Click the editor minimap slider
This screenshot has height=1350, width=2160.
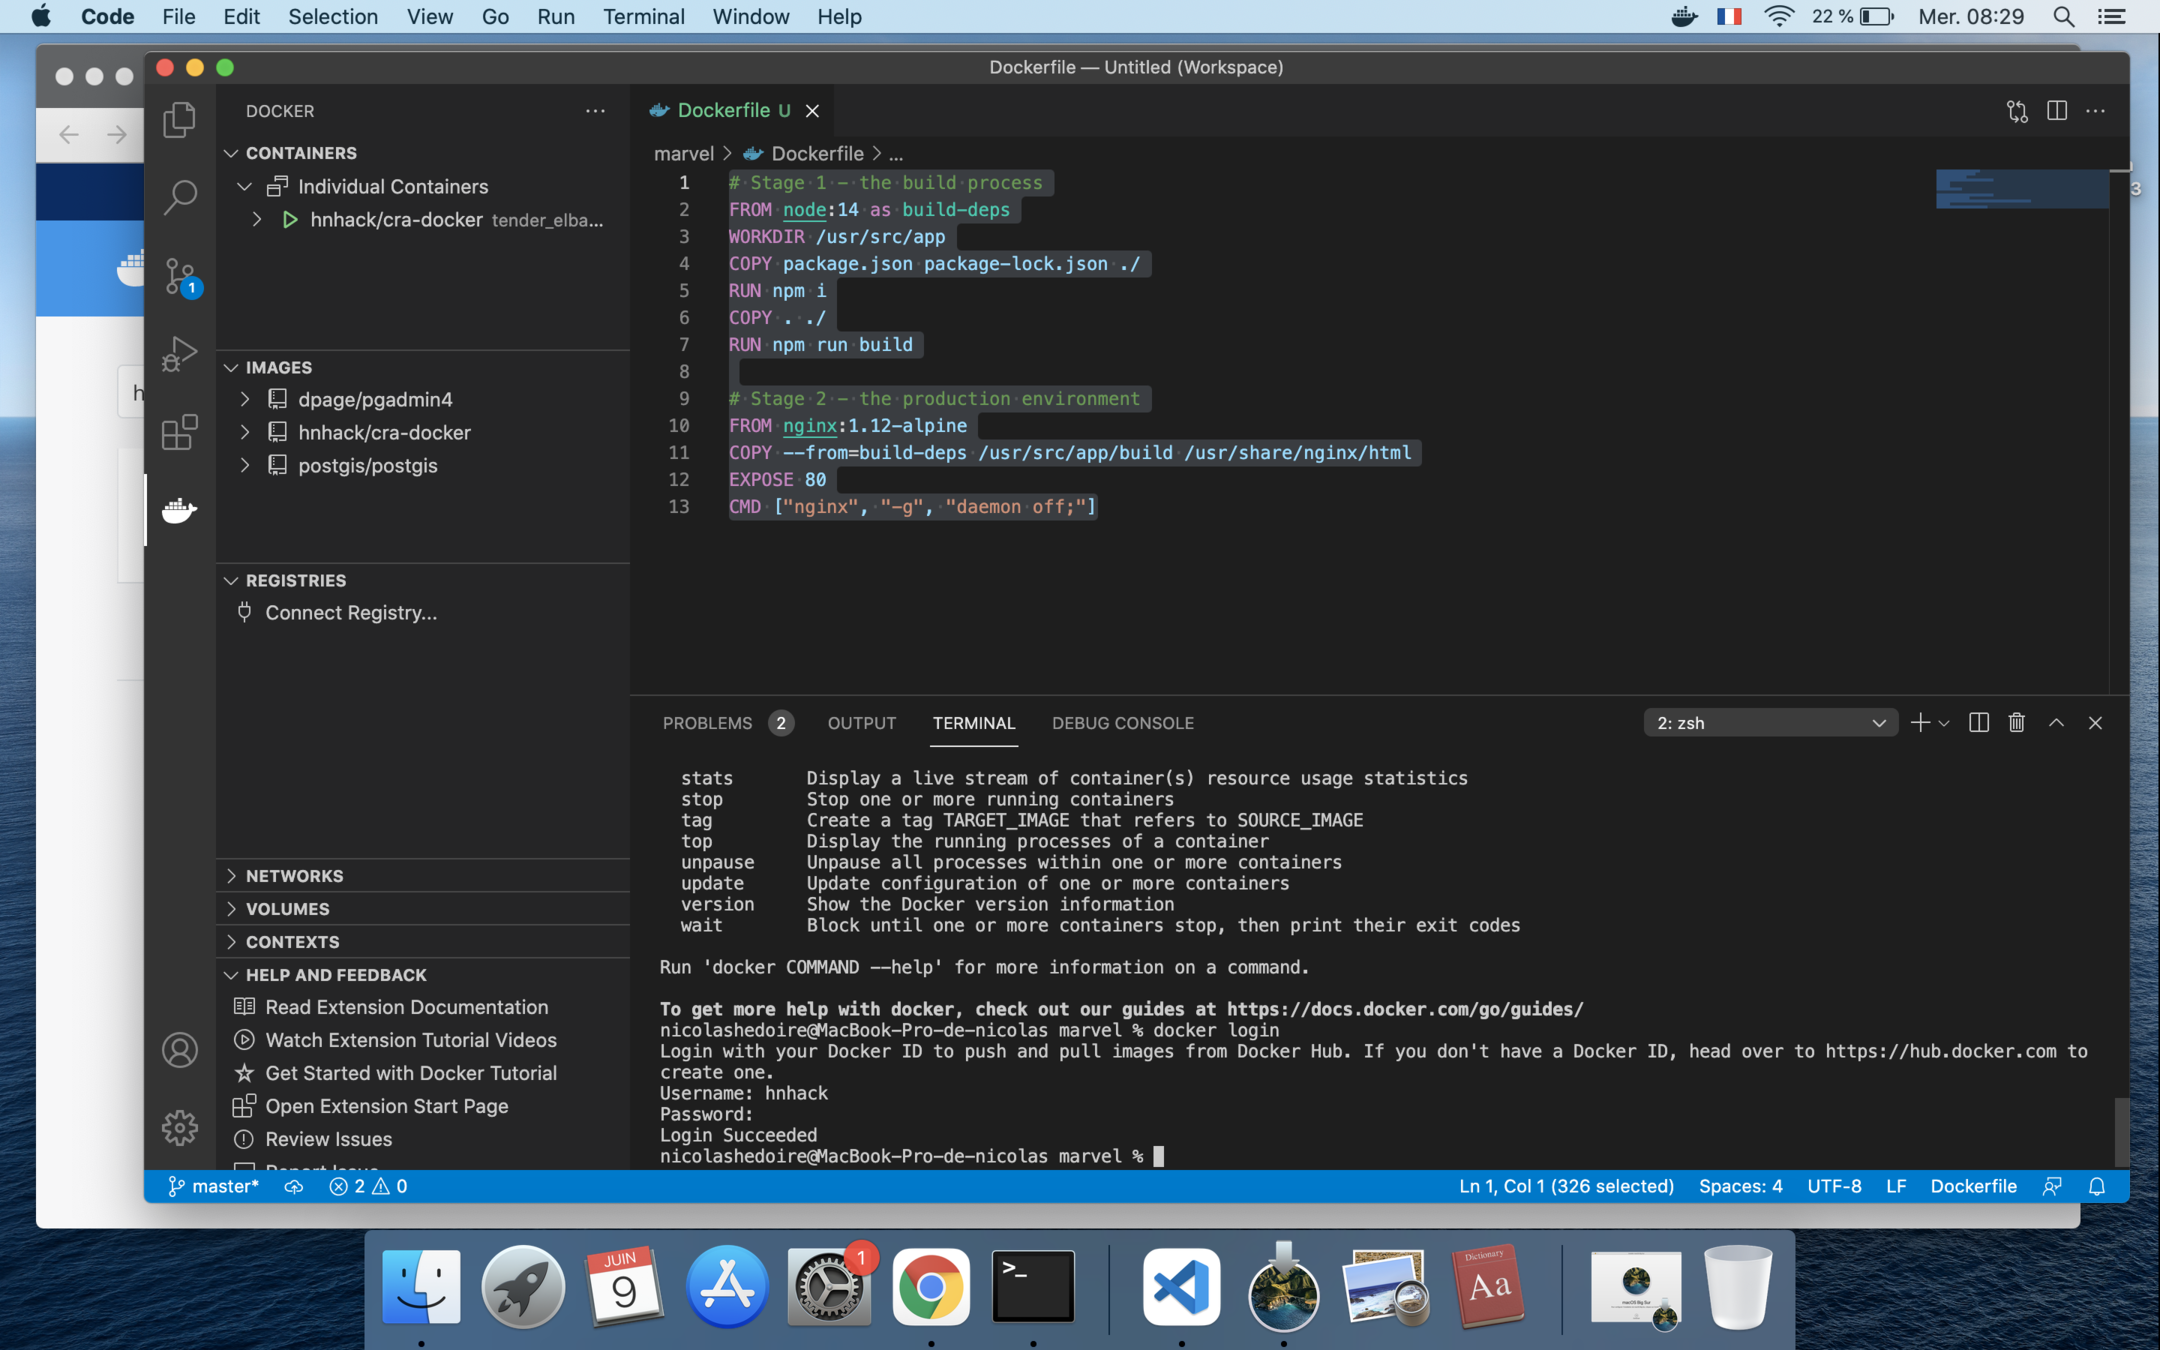click(x=2021, y=189)
